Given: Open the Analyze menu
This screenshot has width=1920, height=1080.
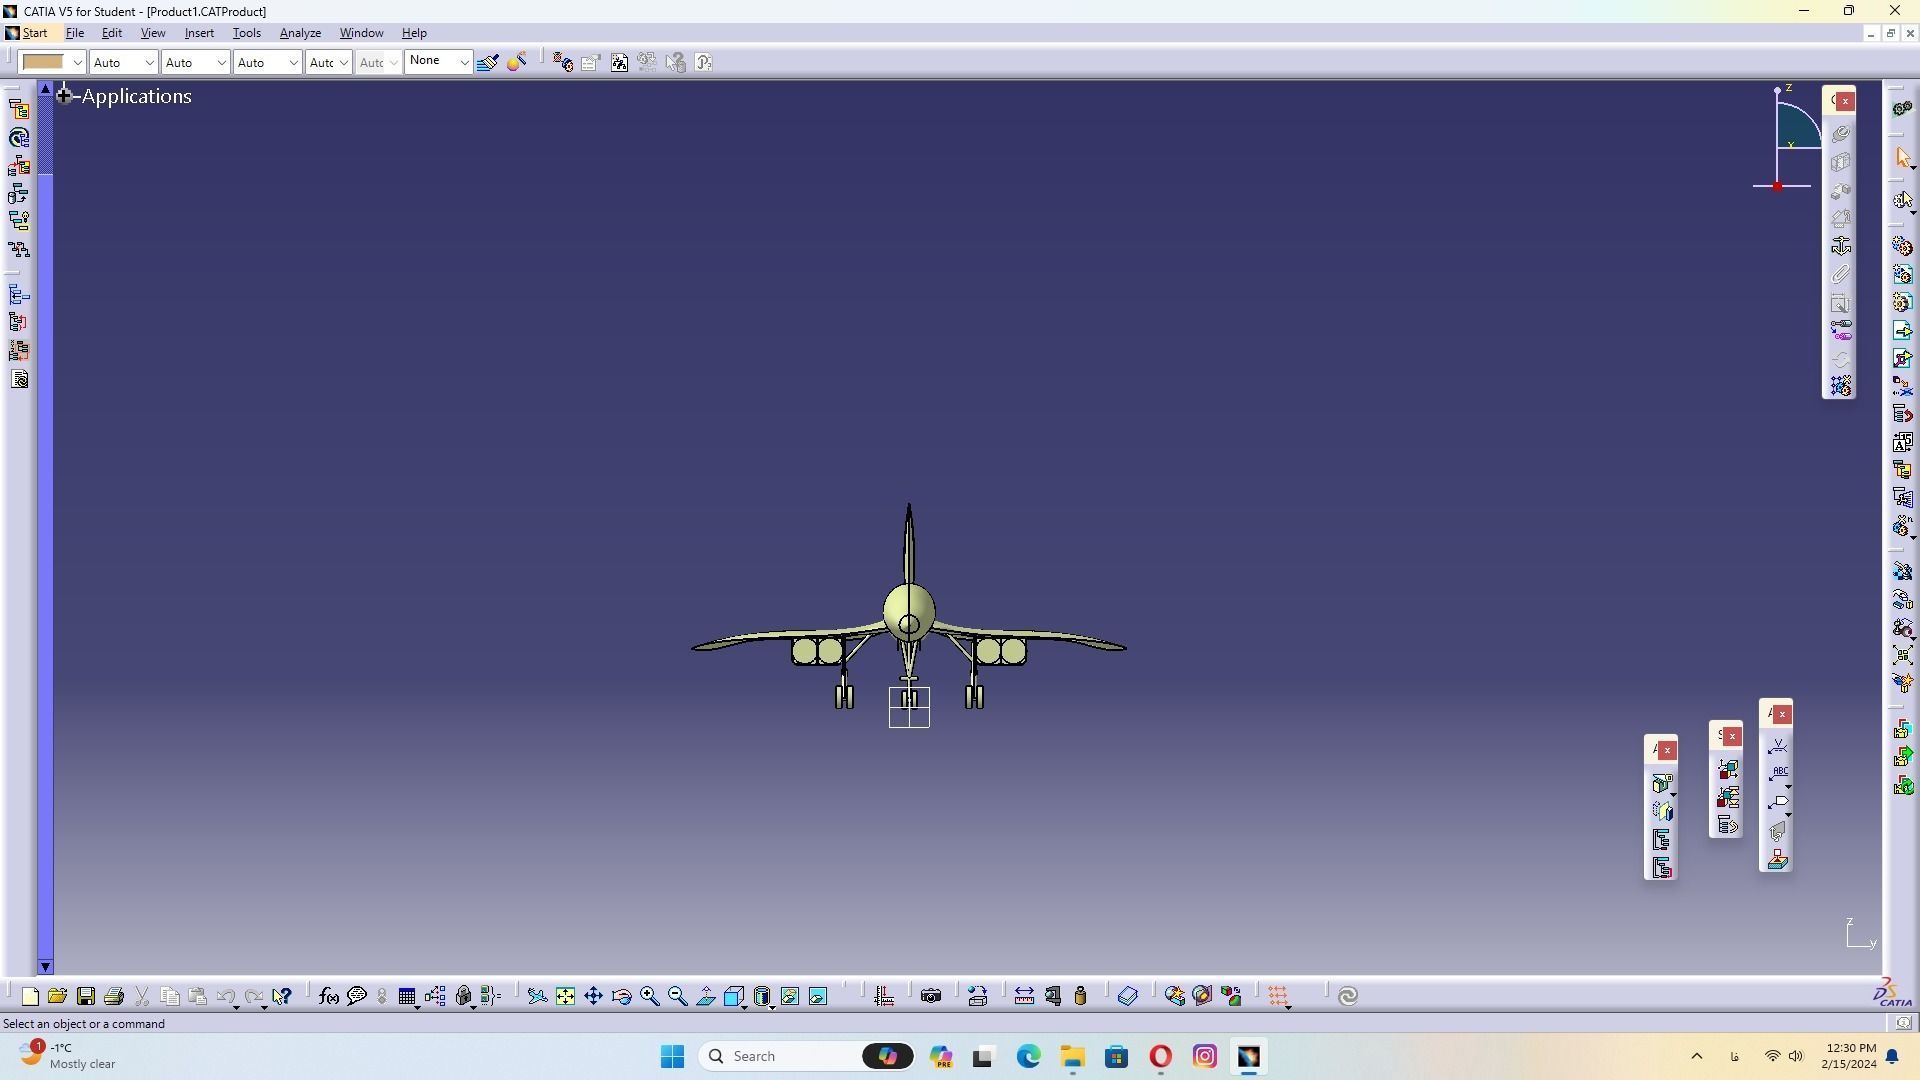Looking at the screenshot, I should point(300,33).
